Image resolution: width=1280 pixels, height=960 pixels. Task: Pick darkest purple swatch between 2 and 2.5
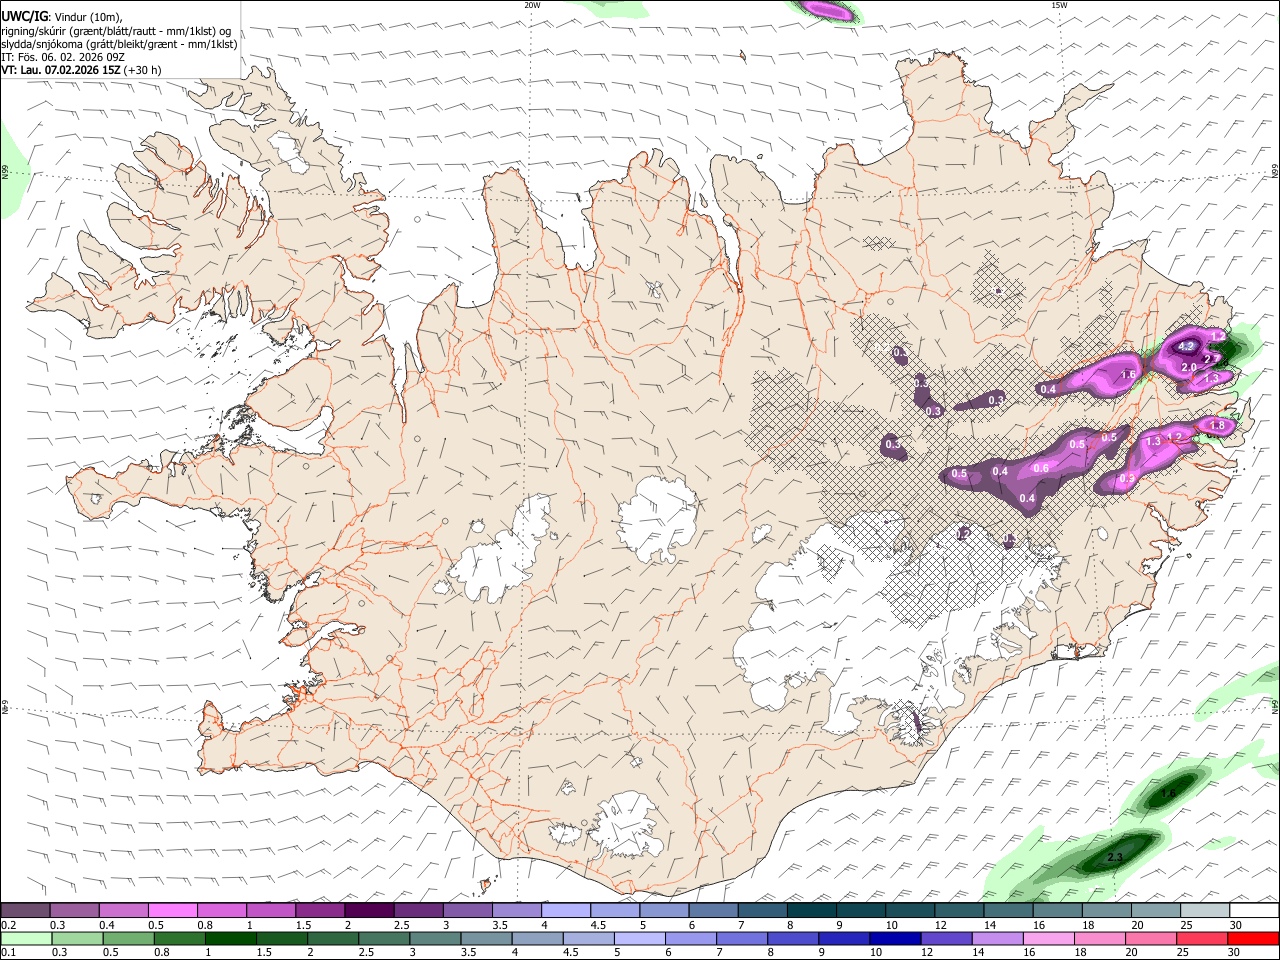[368, 910]
